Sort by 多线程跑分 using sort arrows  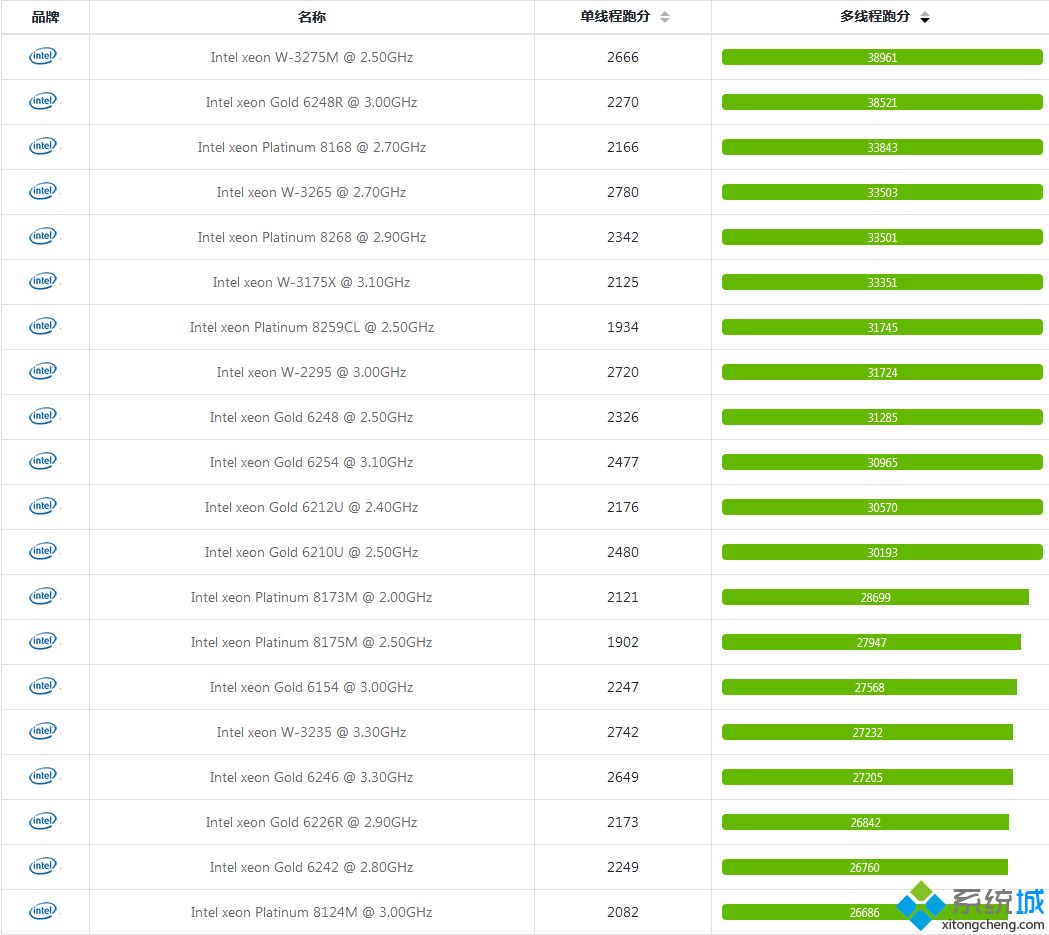(x=925, y=17)
